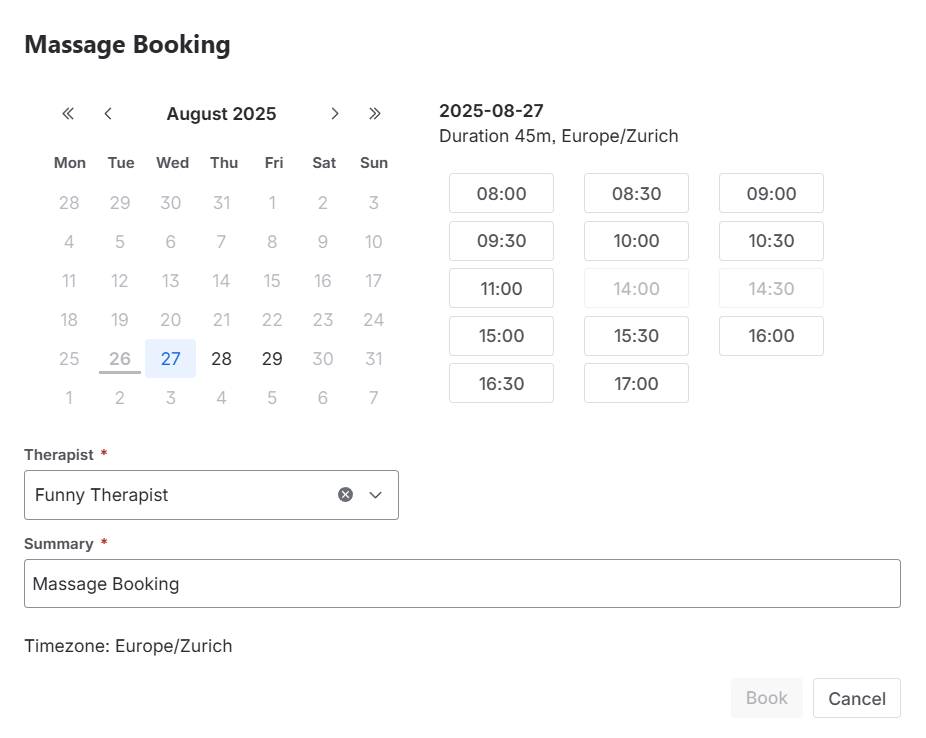Click the Summary text field
This screenshot has width=926, height=738.
coord(462,584)
